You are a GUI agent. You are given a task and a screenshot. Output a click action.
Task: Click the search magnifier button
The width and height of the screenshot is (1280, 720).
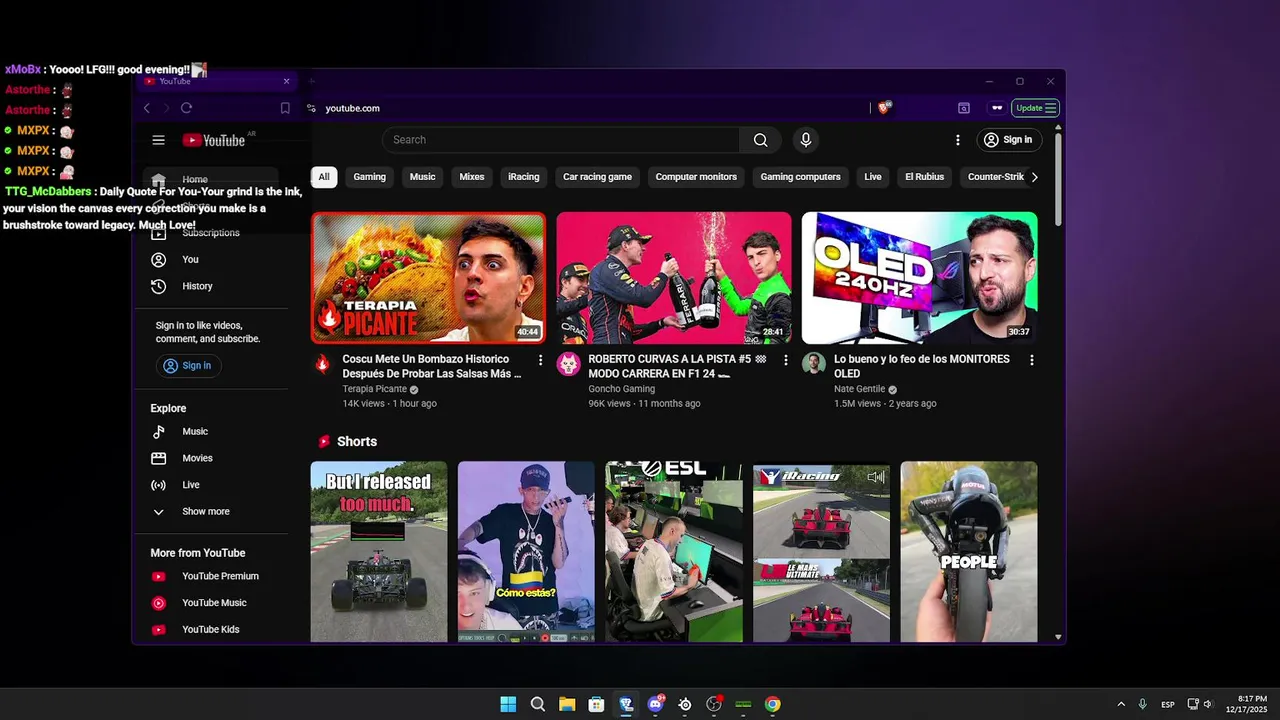click(x=760, y=140)
